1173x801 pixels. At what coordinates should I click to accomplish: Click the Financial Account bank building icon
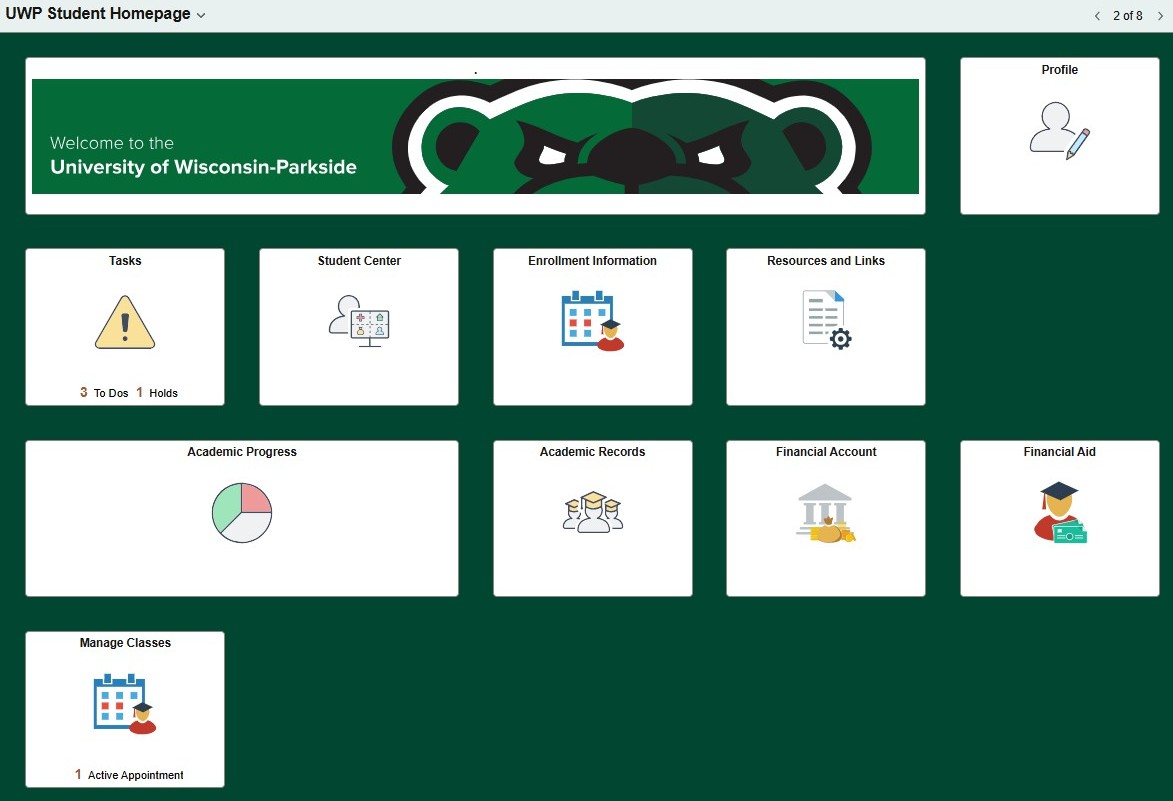coord(826,513)
